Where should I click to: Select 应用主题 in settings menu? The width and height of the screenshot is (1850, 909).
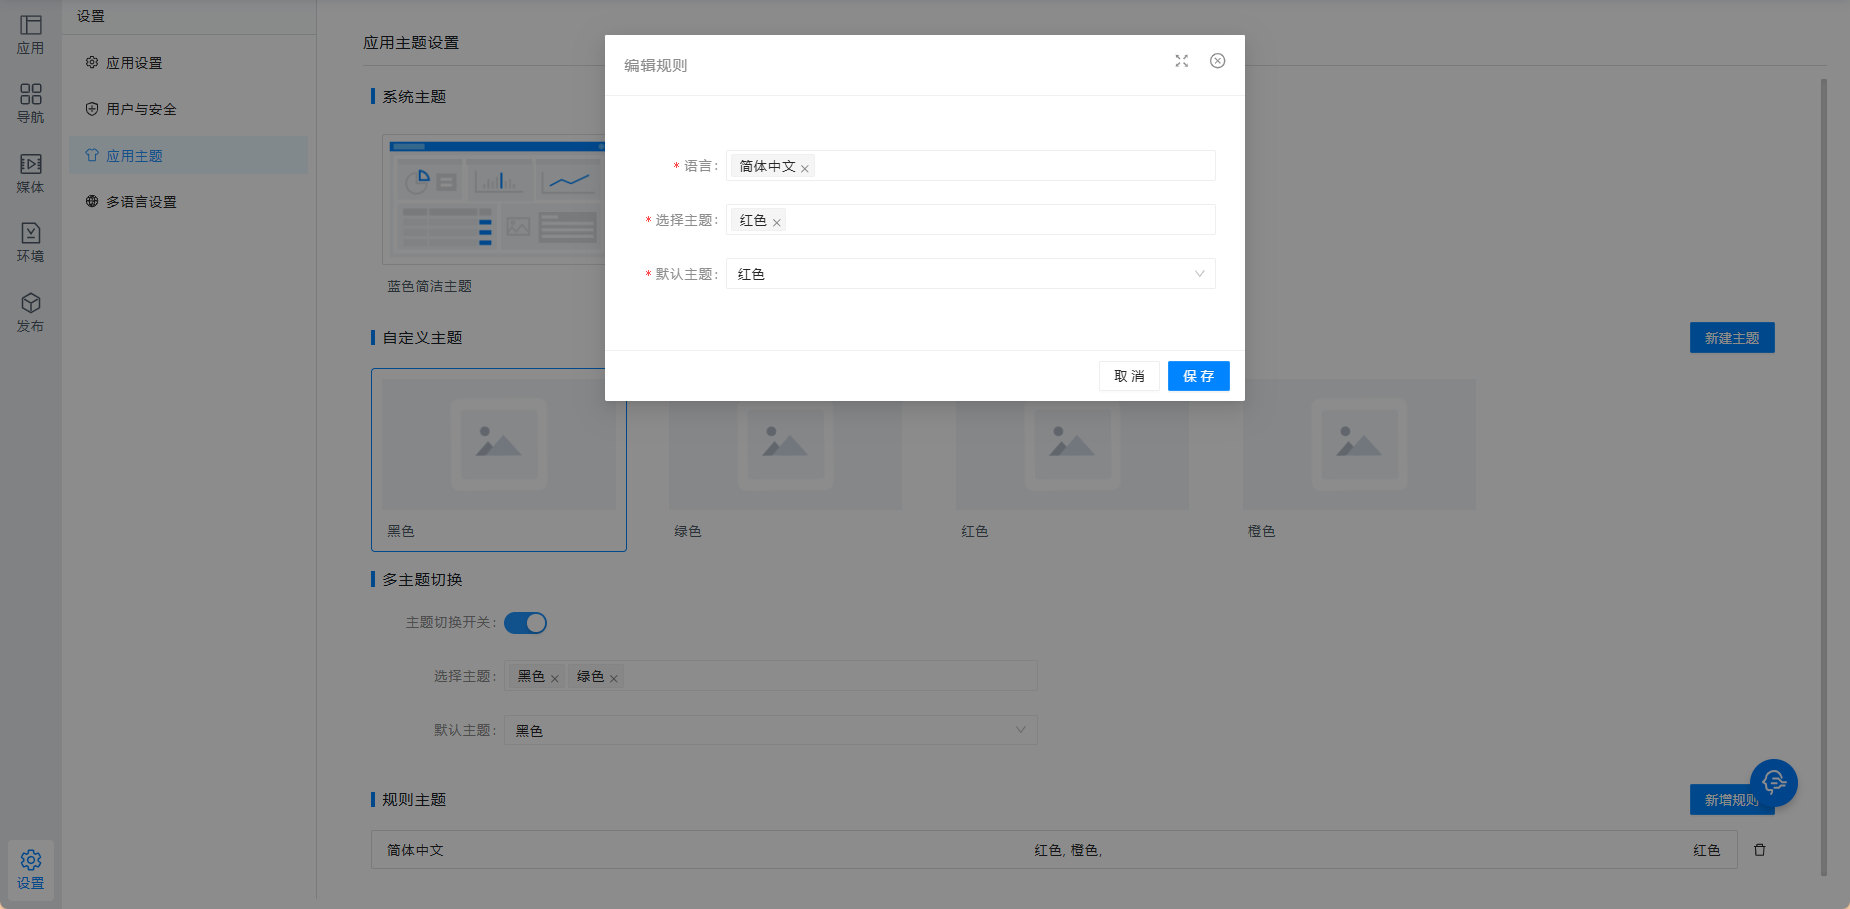pos(188,156)
